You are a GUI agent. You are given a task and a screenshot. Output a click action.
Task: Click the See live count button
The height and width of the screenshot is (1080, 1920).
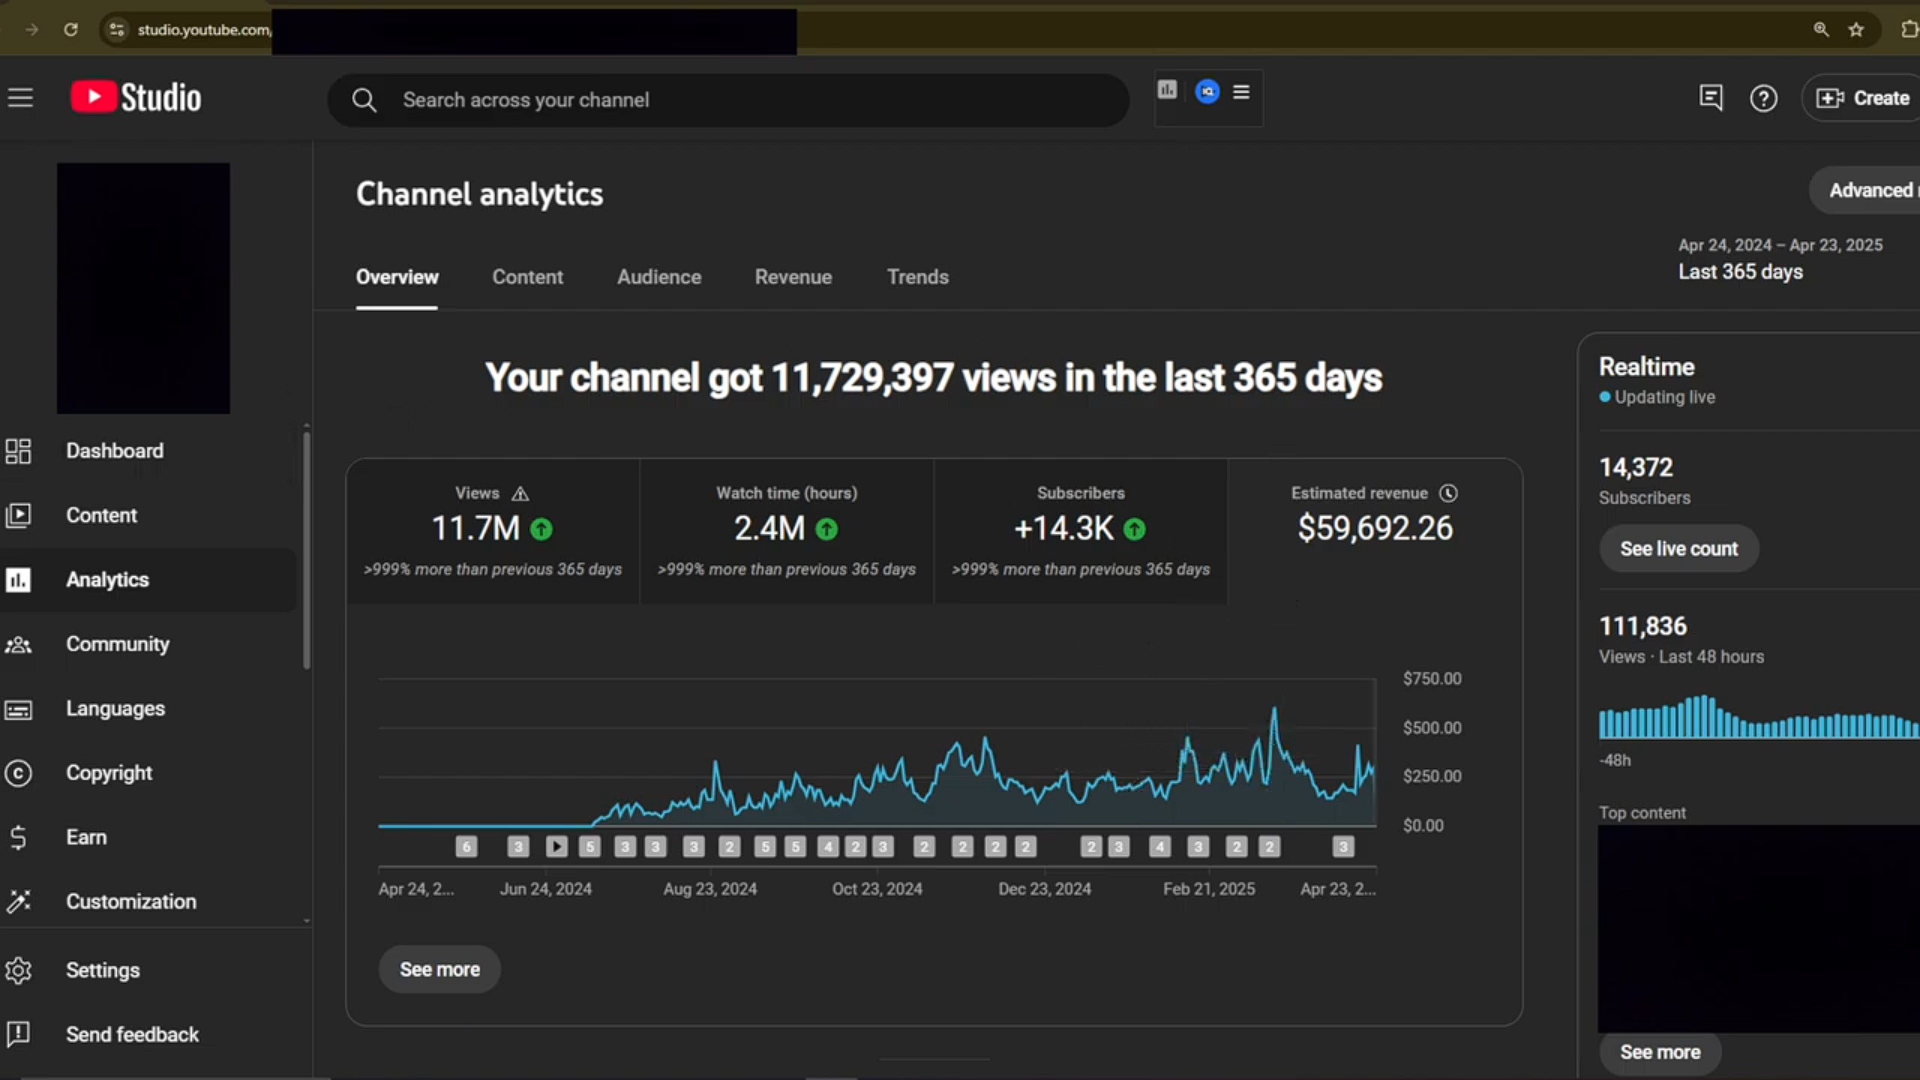point(1678,549)
